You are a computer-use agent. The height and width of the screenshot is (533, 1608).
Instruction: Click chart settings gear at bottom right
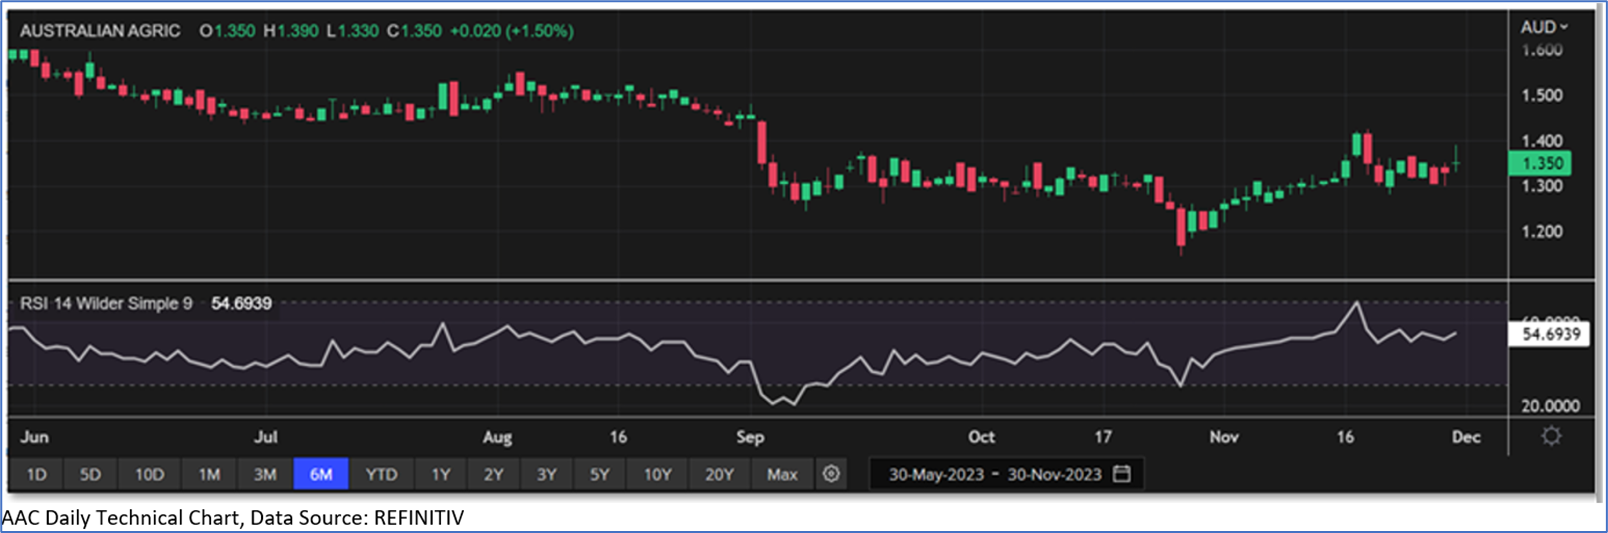[1551, 436]
